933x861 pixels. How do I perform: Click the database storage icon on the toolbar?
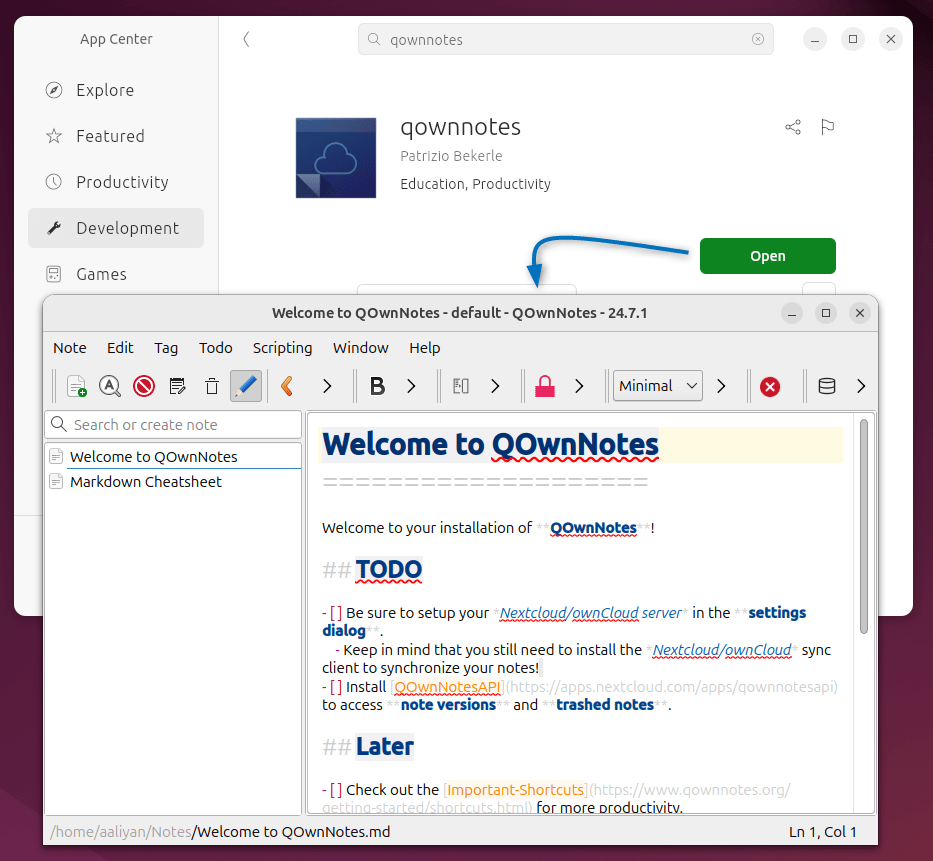(827, 385)
